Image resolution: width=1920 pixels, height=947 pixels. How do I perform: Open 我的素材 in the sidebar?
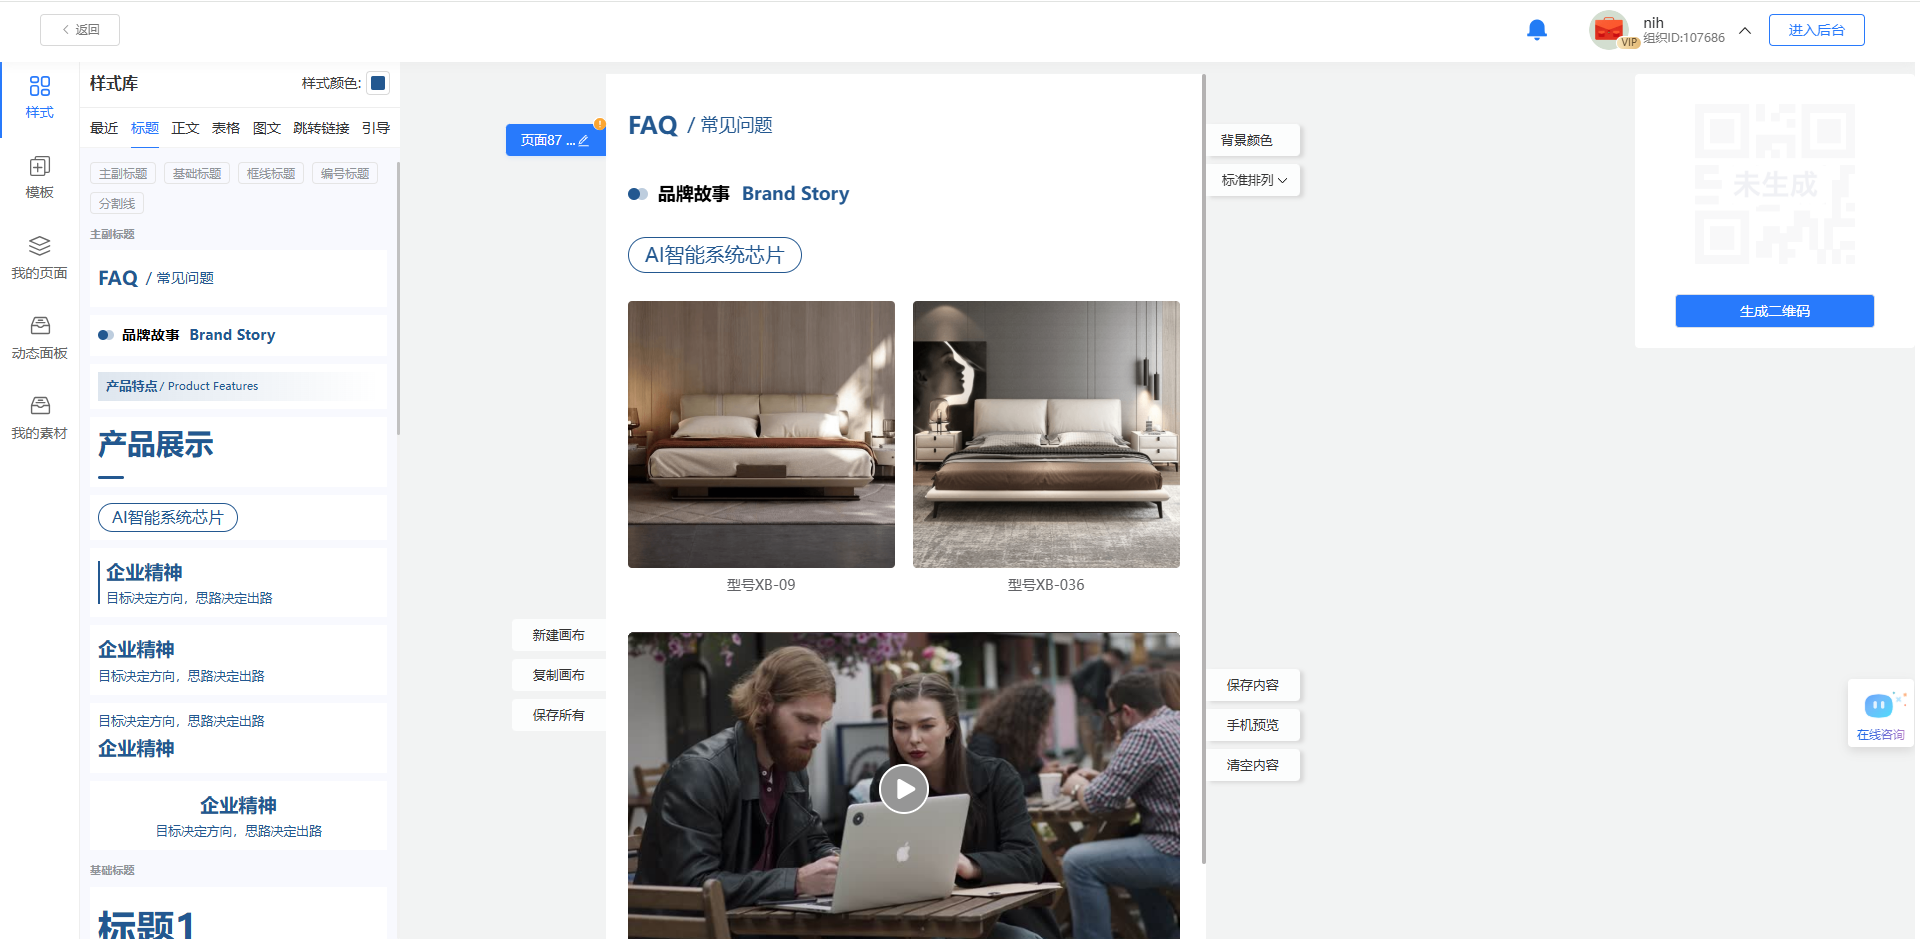click(x=39, y=416)
